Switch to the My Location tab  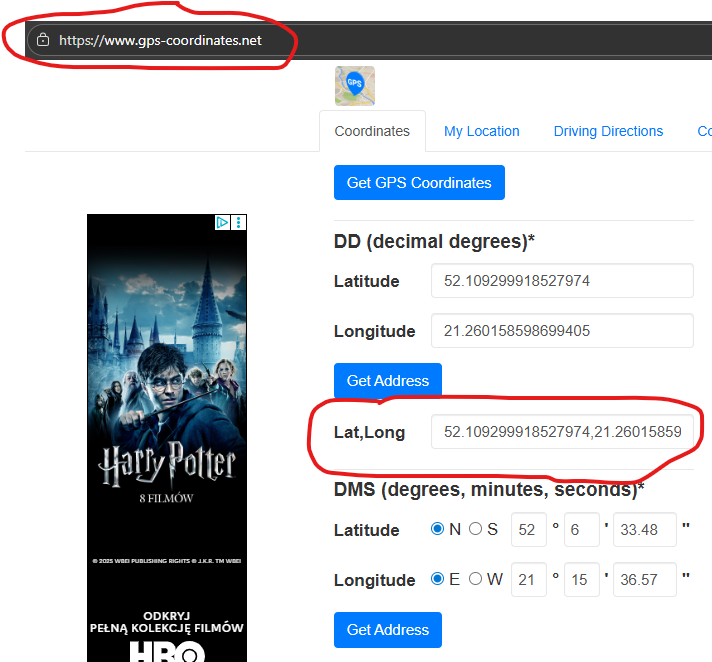pos(481,131)
